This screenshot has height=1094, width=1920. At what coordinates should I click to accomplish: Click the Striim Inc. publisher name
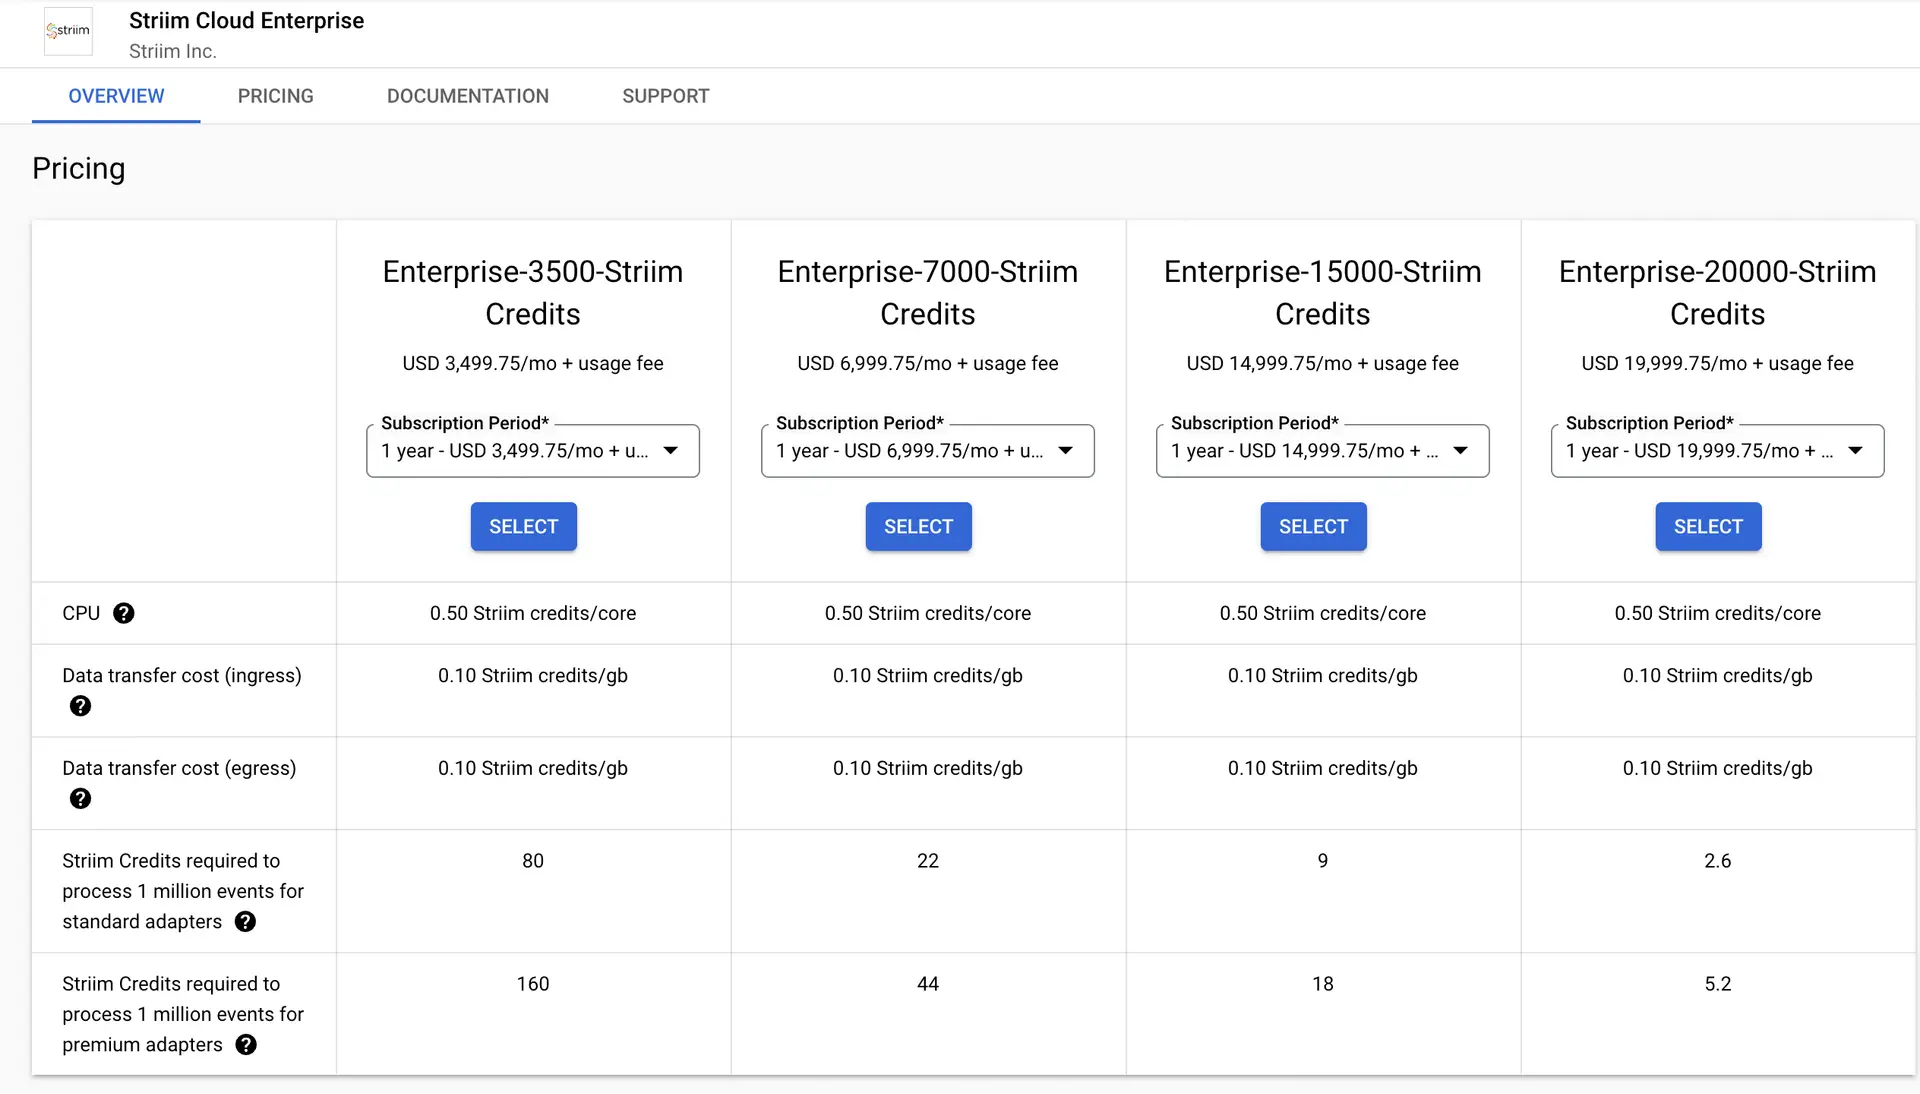172,51
